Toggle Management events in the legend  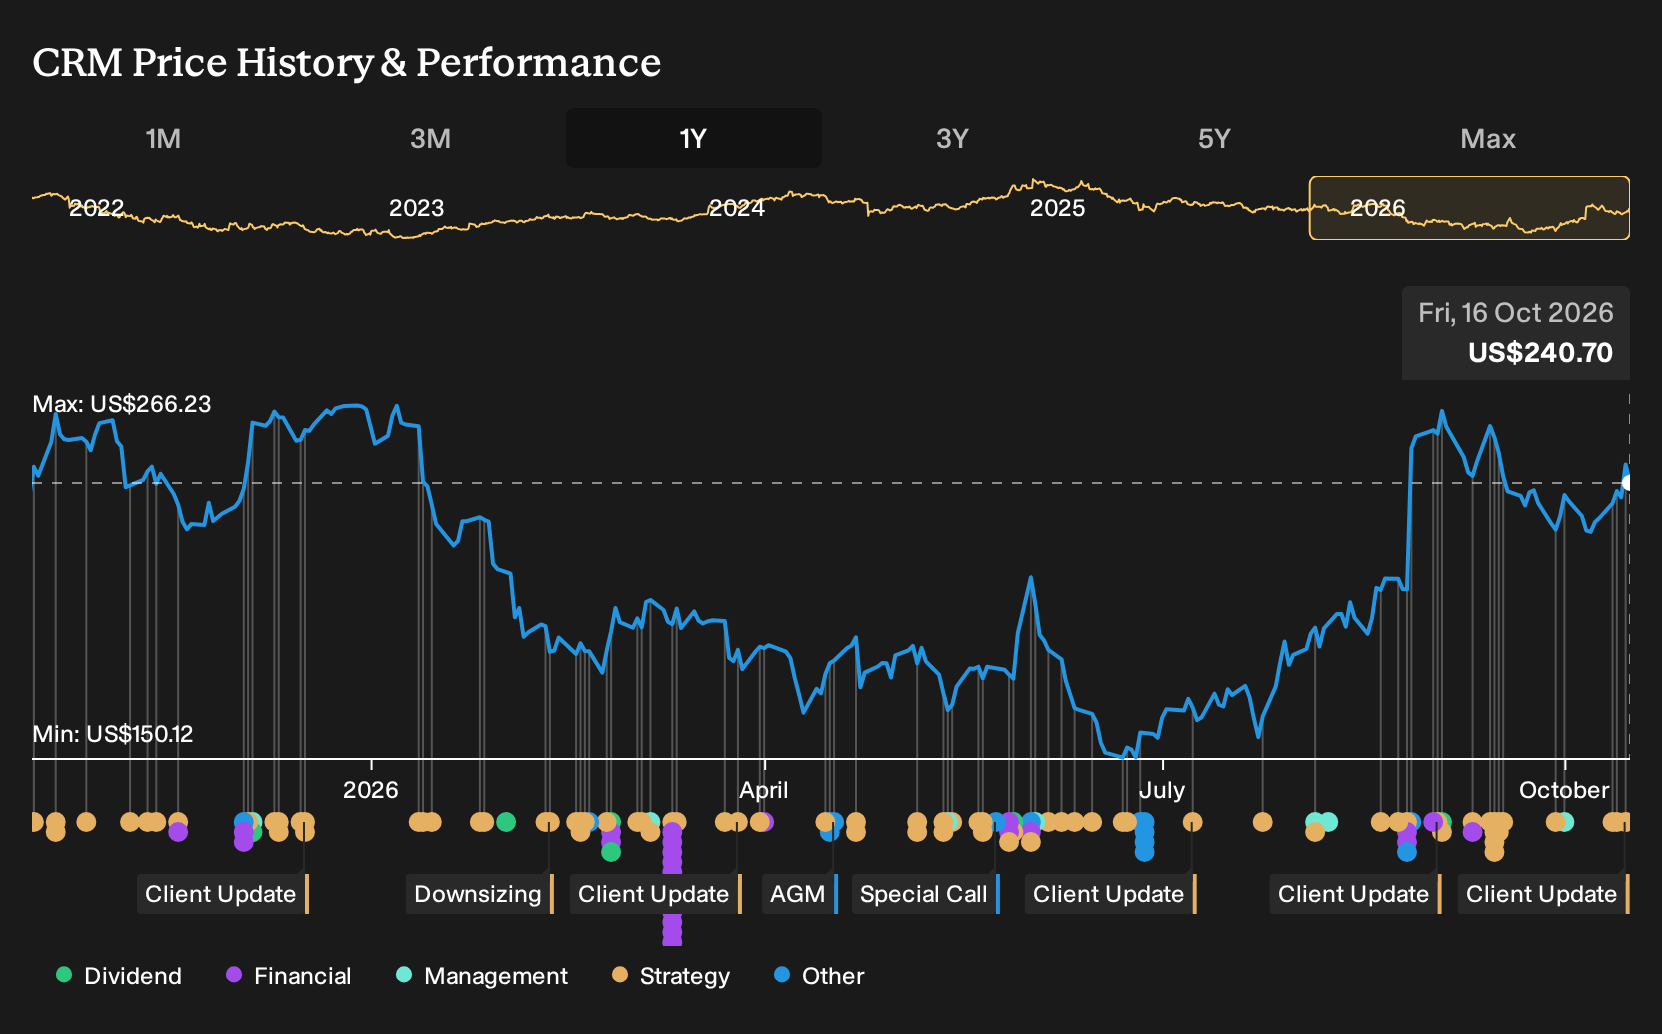point(482,976)
